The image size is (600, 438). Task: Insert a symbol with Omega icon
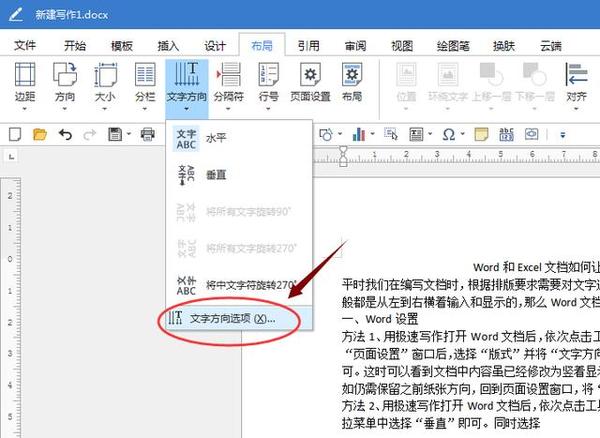click(448, 135)
